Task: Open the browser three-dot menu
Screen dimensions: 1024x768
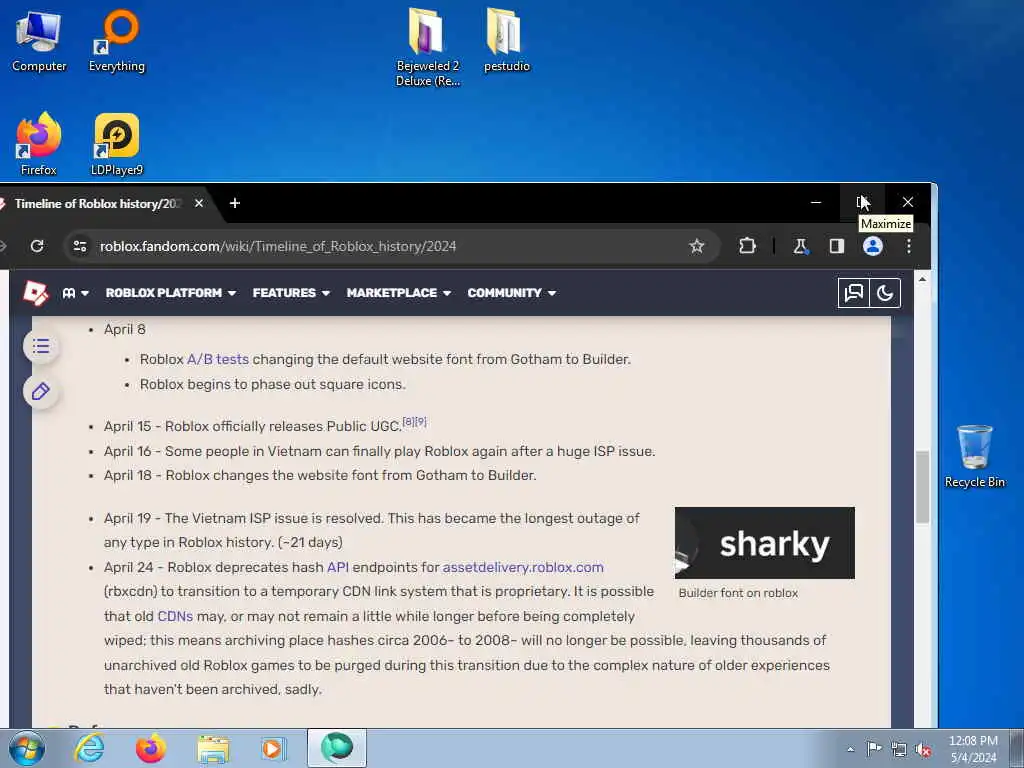Action: (908, 246)
